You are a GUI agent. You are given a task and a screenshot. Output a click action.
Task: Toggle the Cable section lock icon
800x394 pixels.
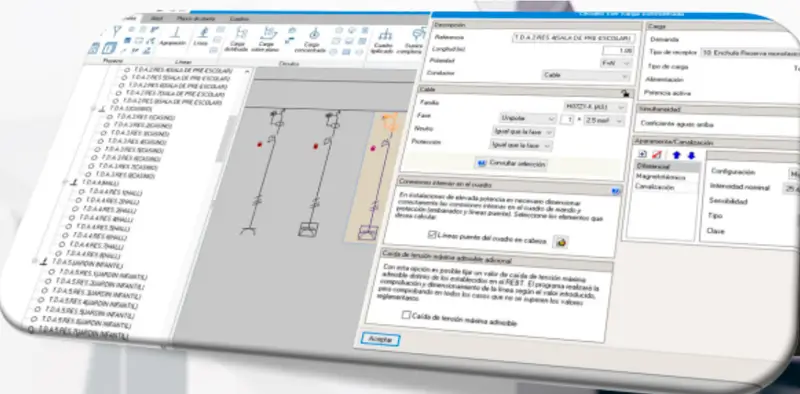point(625,93)
